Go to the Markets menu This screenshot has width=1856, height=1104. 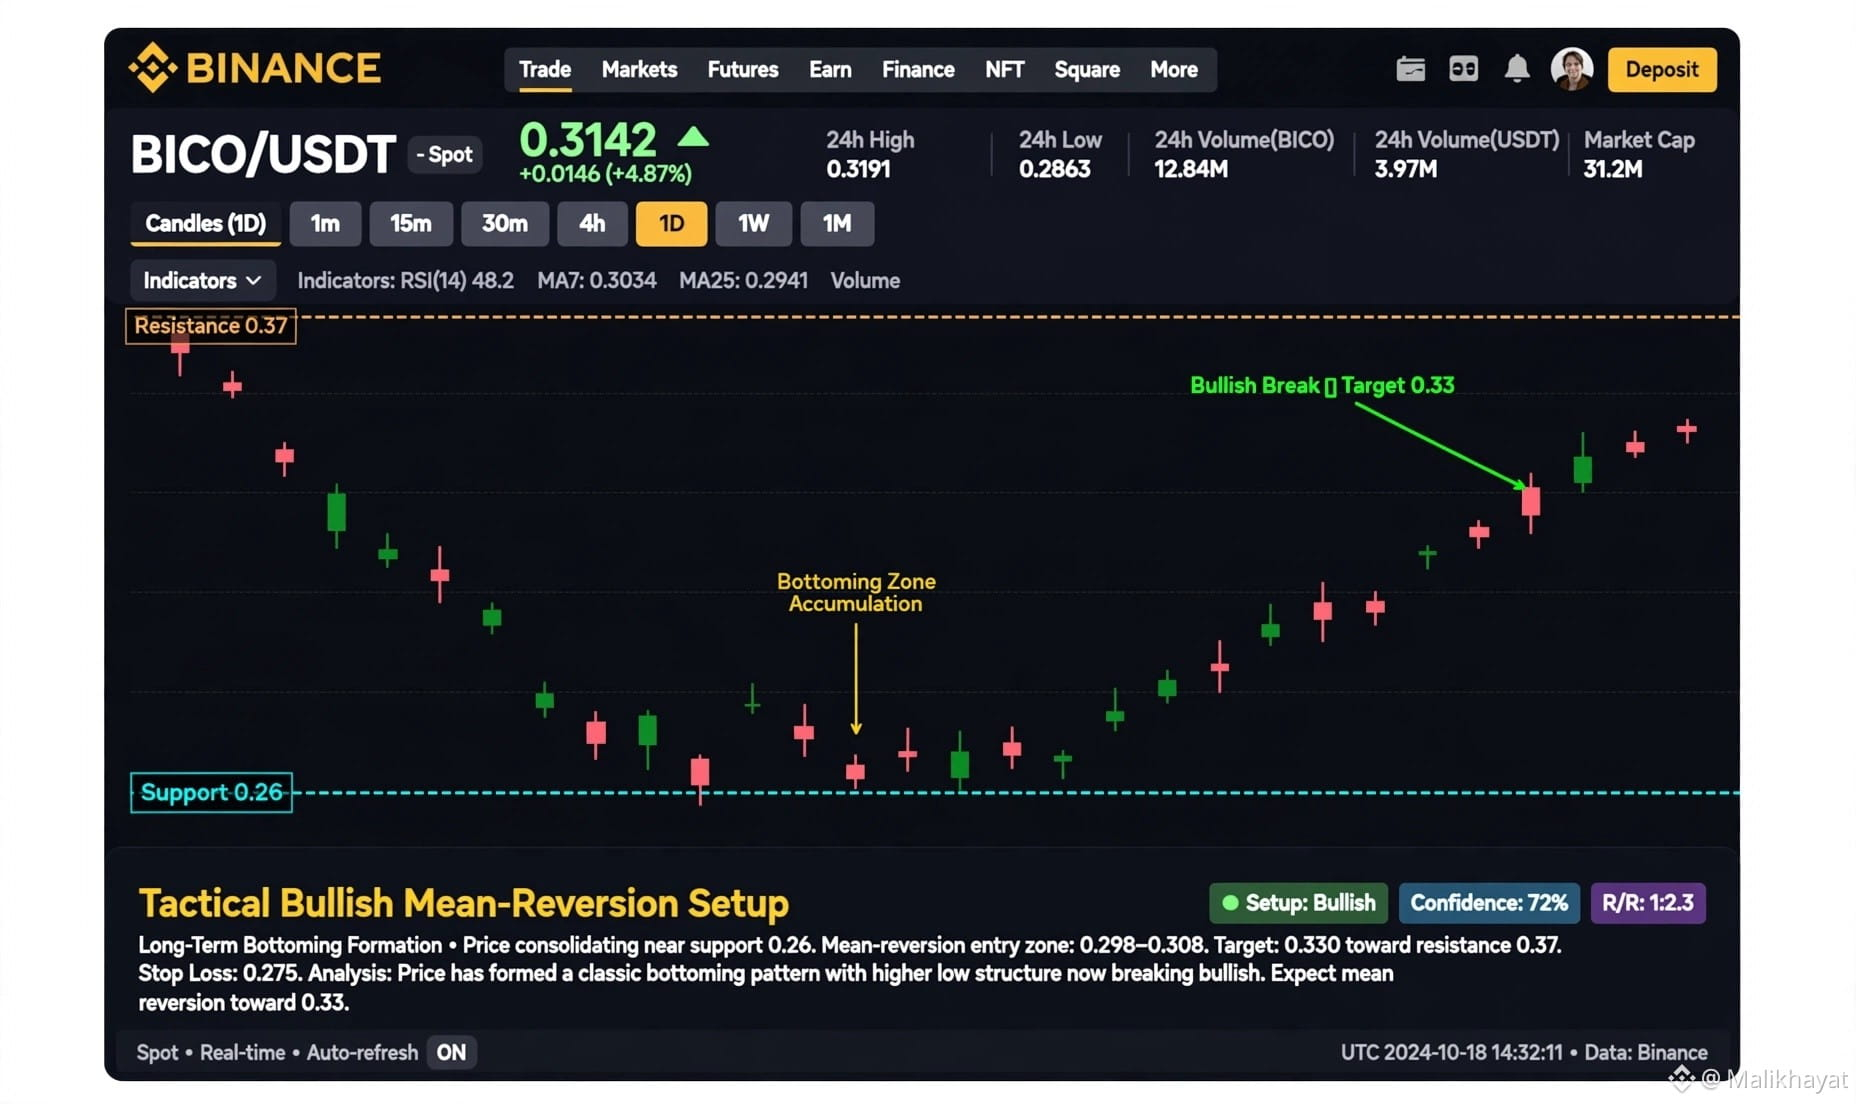[x=639, y=69]
